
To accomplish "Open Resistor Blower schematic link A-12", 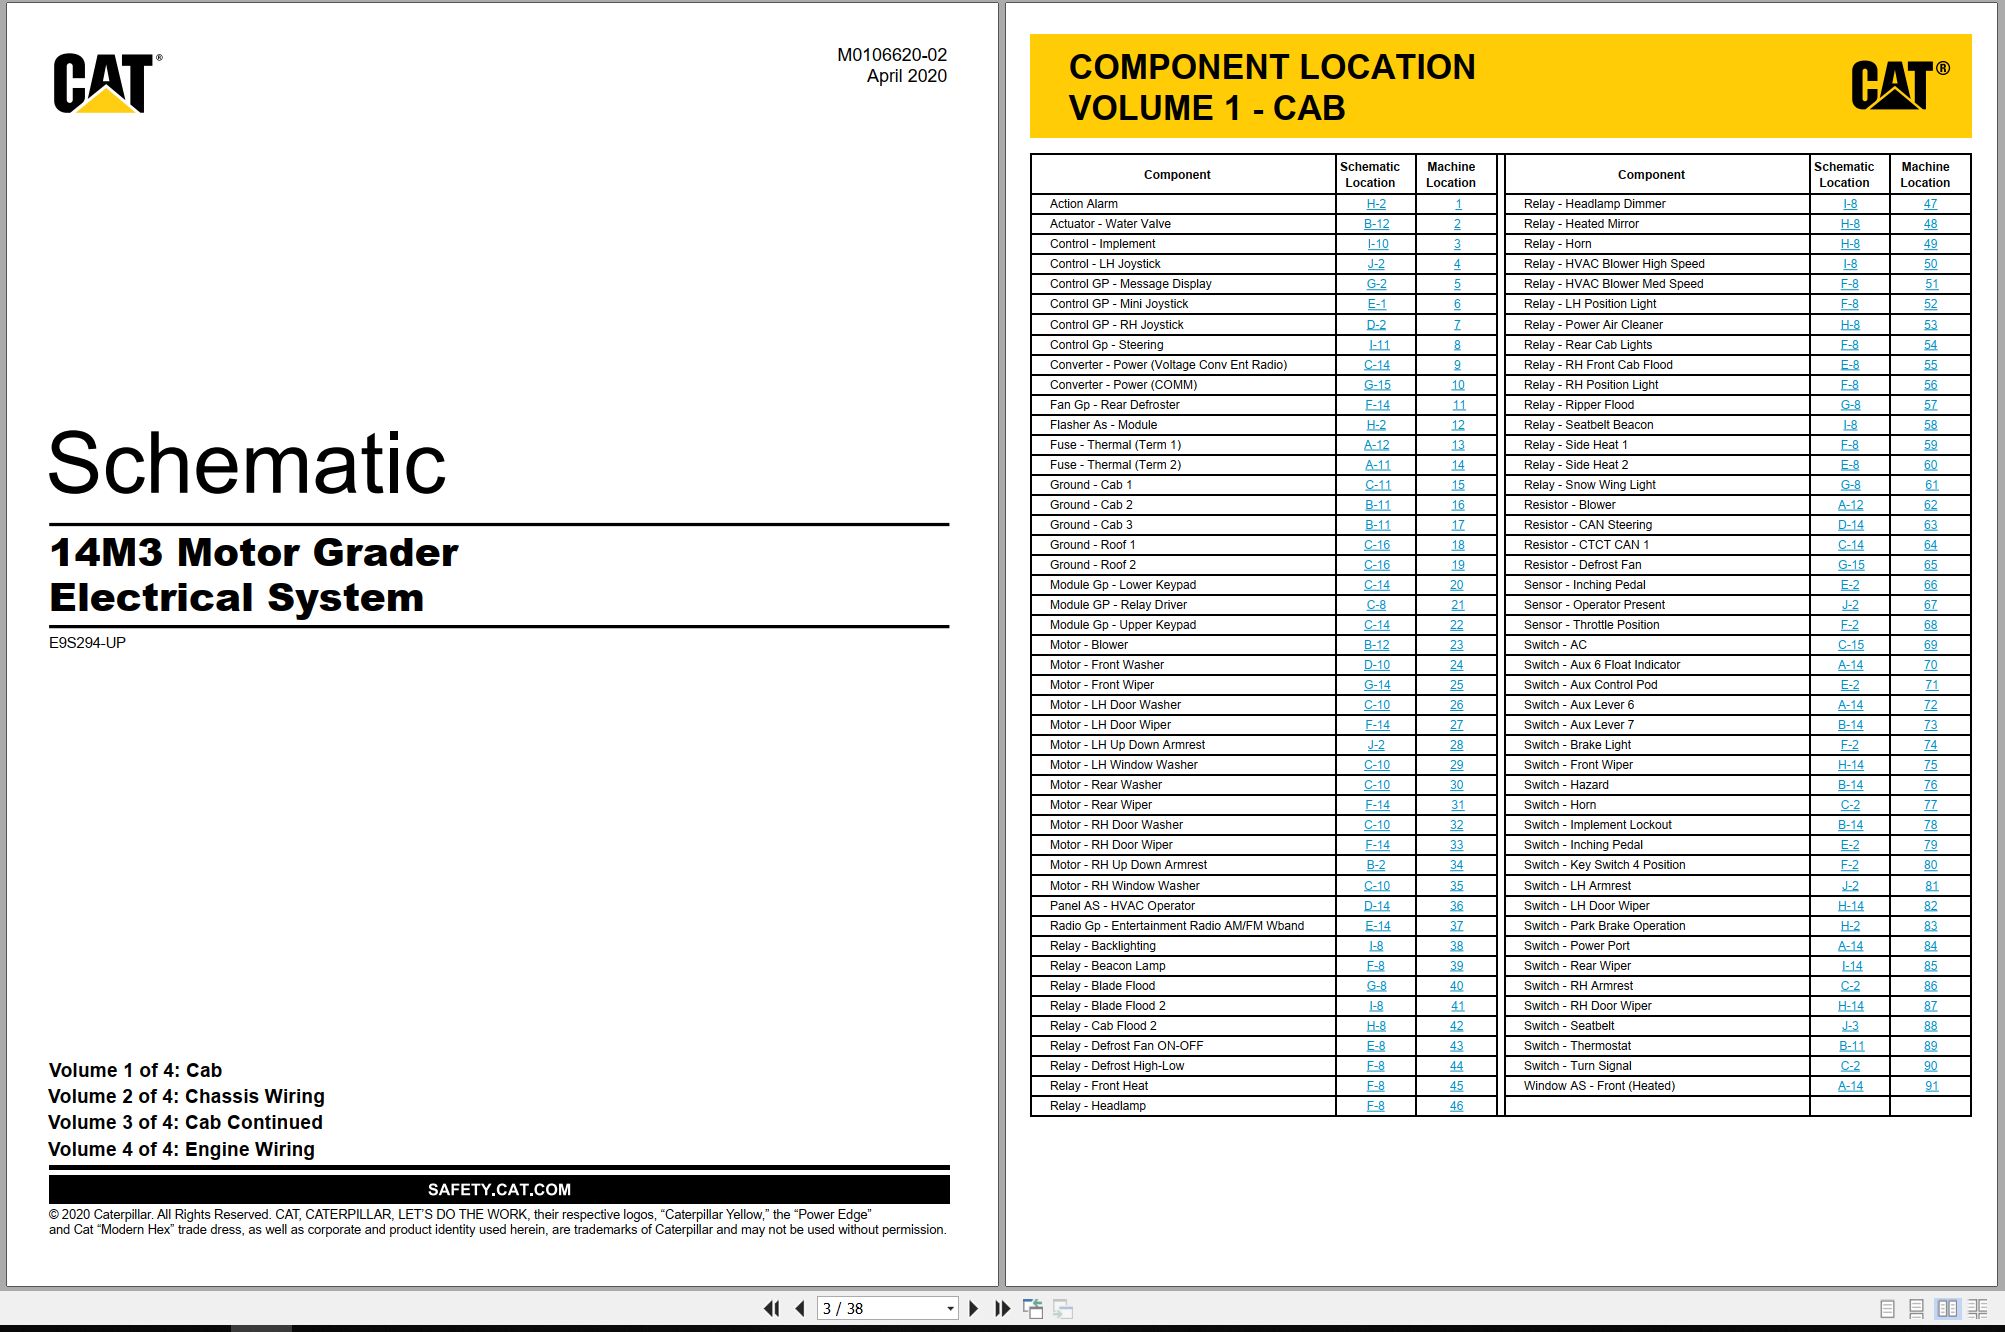I will click(x=1850, y=505).
